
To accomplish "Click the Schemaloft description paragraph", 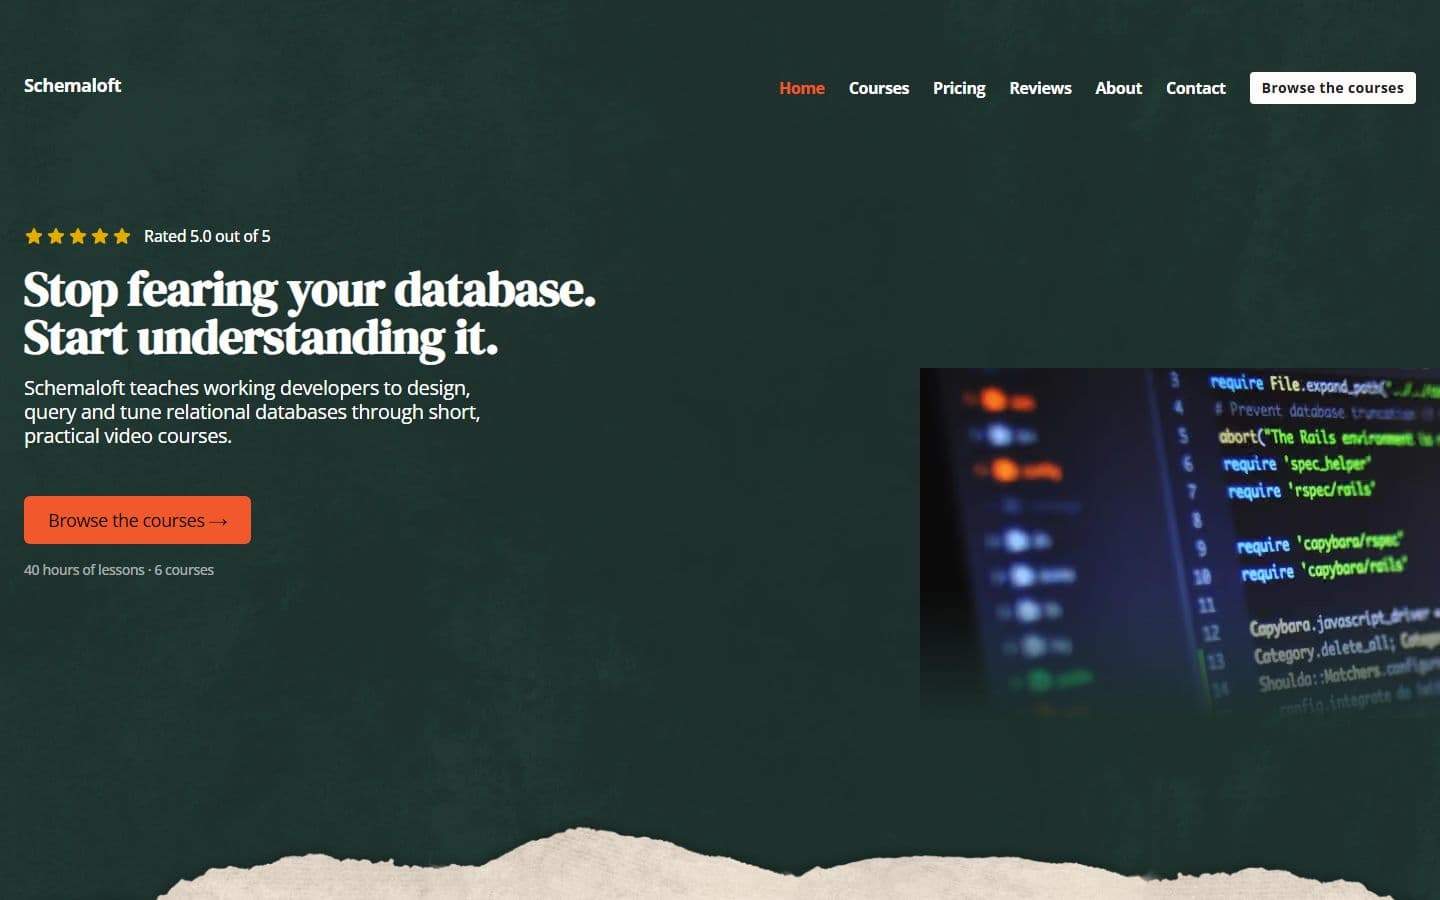I will click(x=252, y=412).
